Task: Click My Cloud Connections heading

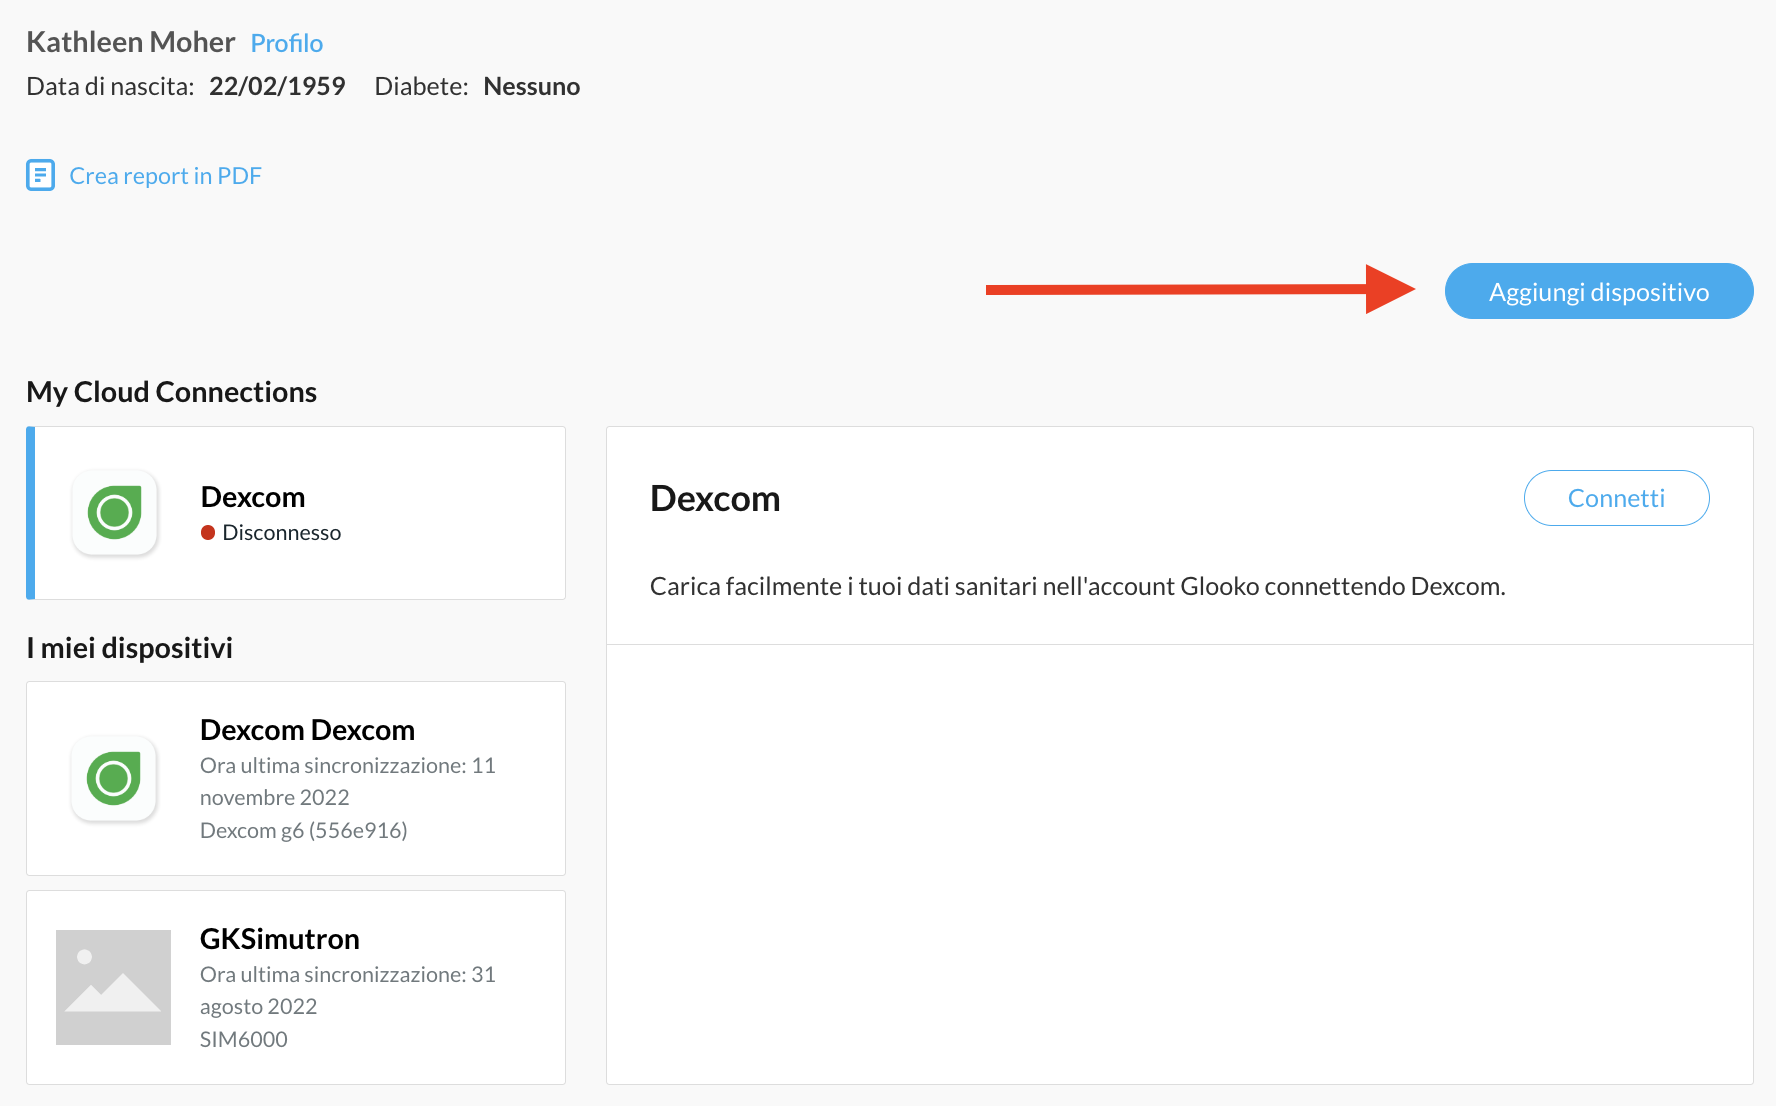Action: pos(171,392)
